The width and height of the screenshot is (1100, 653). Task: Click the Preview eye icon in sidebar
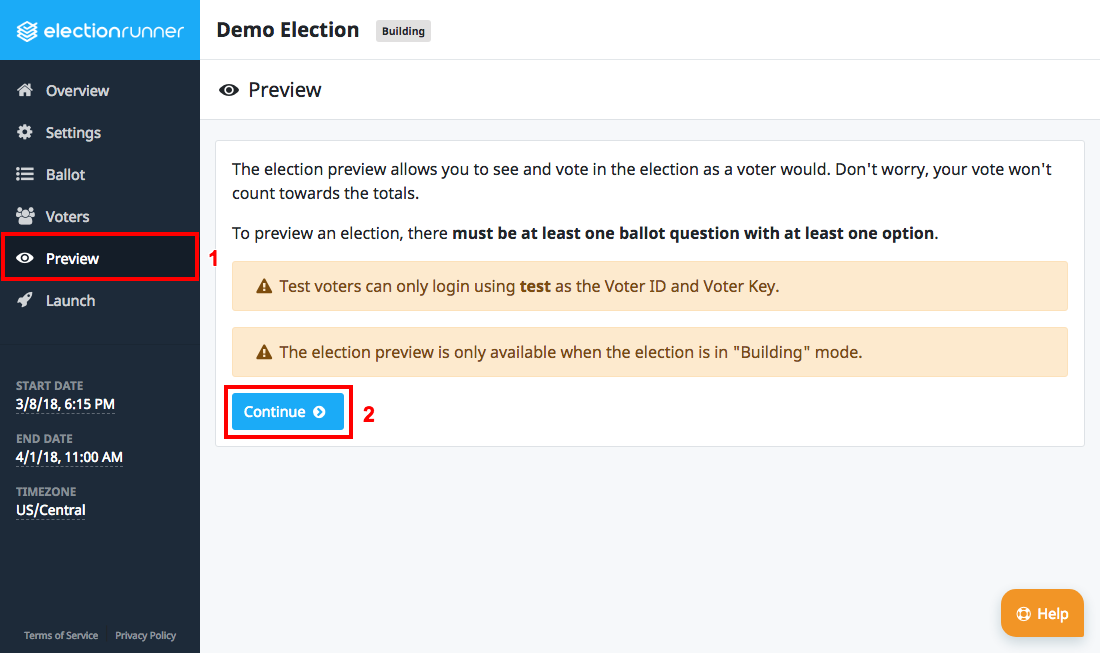[25, 258]
